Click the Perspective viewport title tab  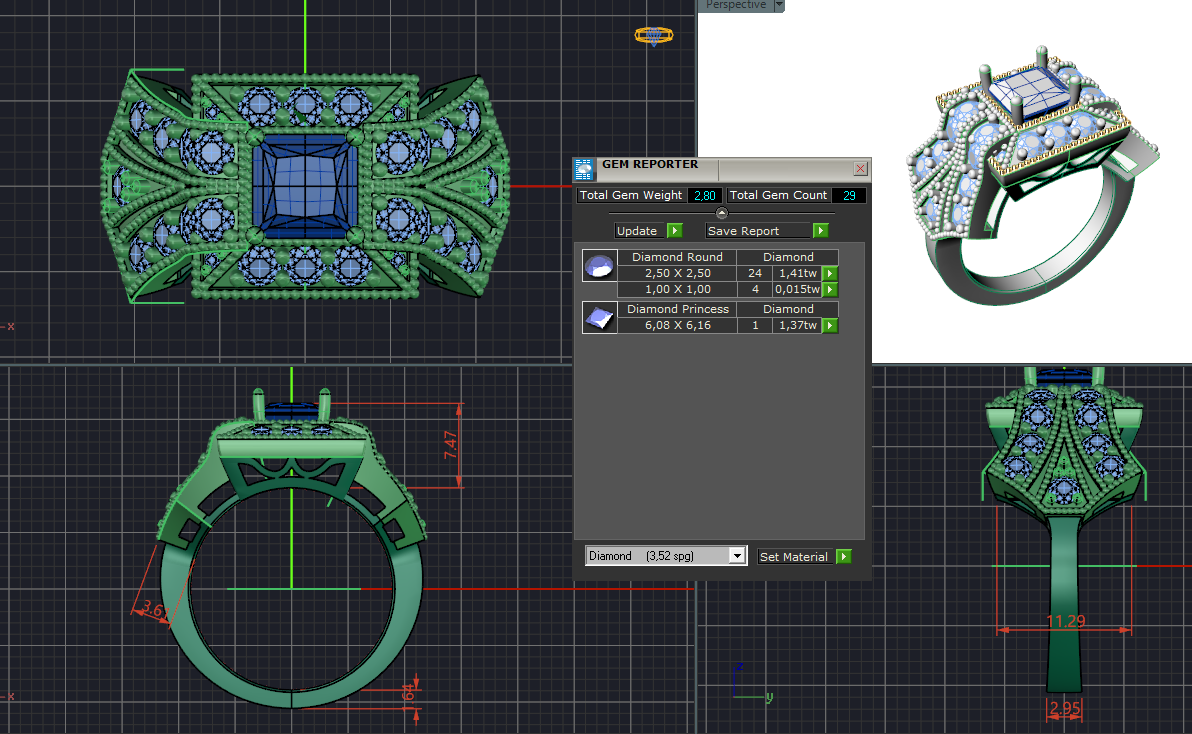click(x=736, y=5)
